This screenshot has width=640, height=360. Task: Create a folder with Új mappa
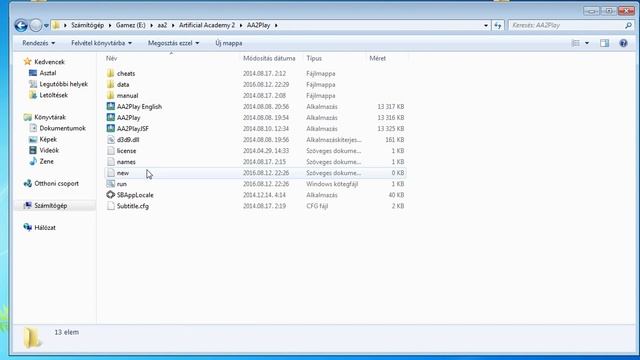(x=229, y=43)
